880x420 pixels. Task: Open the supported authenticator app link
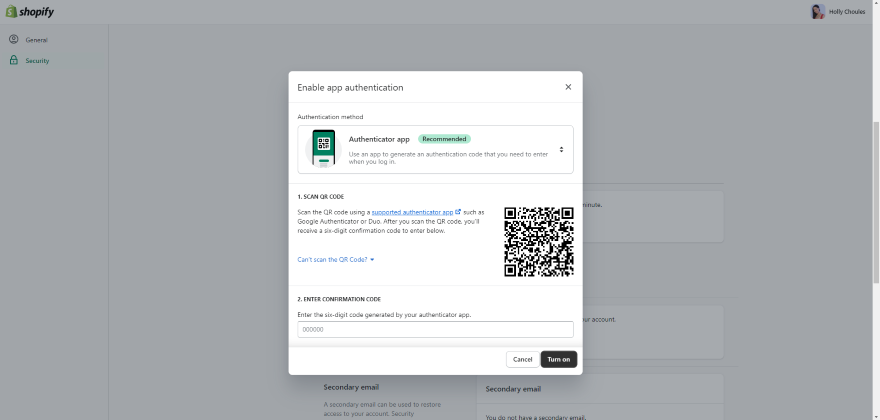[x=412, y=212]
